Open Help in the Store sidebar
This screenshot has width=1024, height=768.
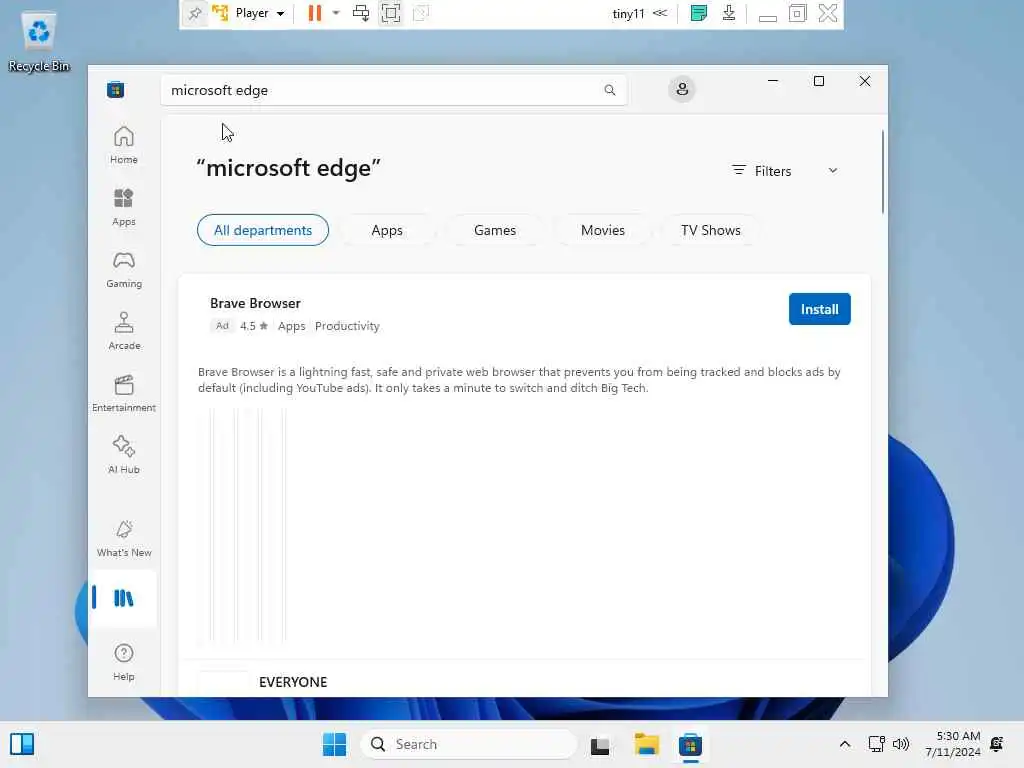(123, 662)
